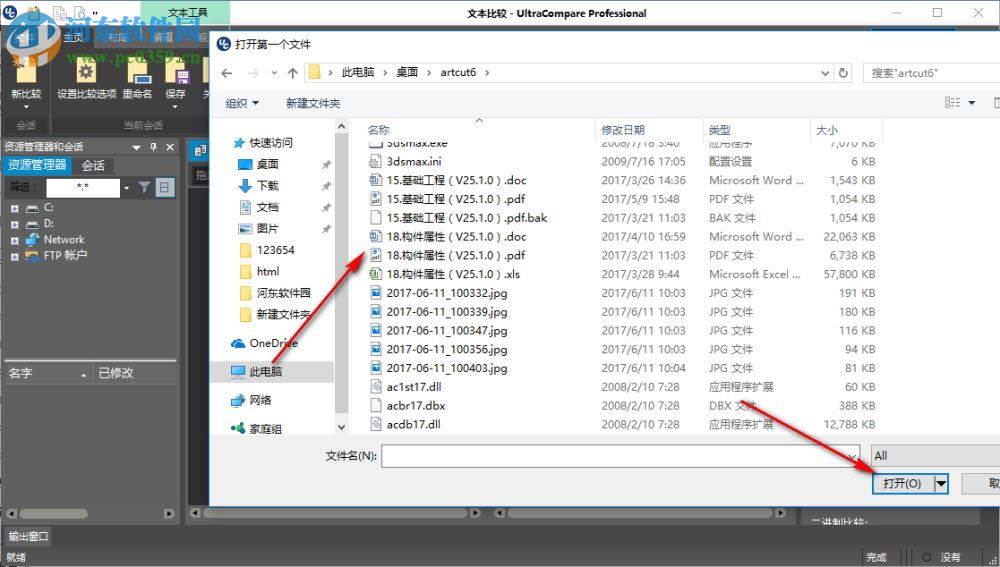Screen dimensions: 1000x567
Task: Select Downloads (下载) in the sidebar
Action: [258, 186]
